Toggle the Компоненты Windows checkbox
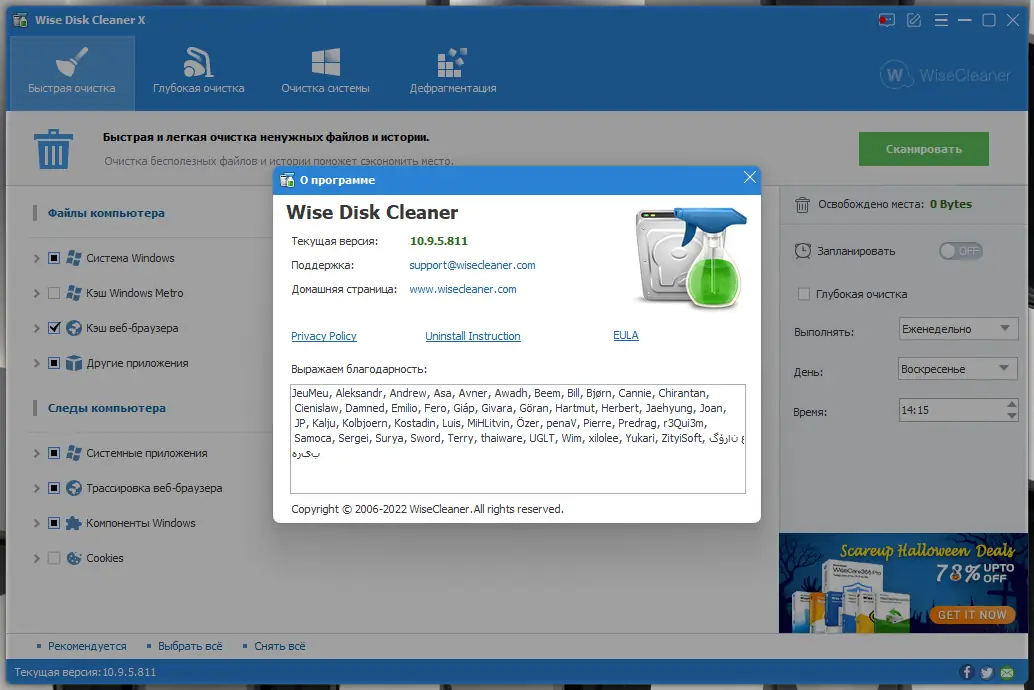This screenshot has width=1034, height=690. tap(54, 523)
